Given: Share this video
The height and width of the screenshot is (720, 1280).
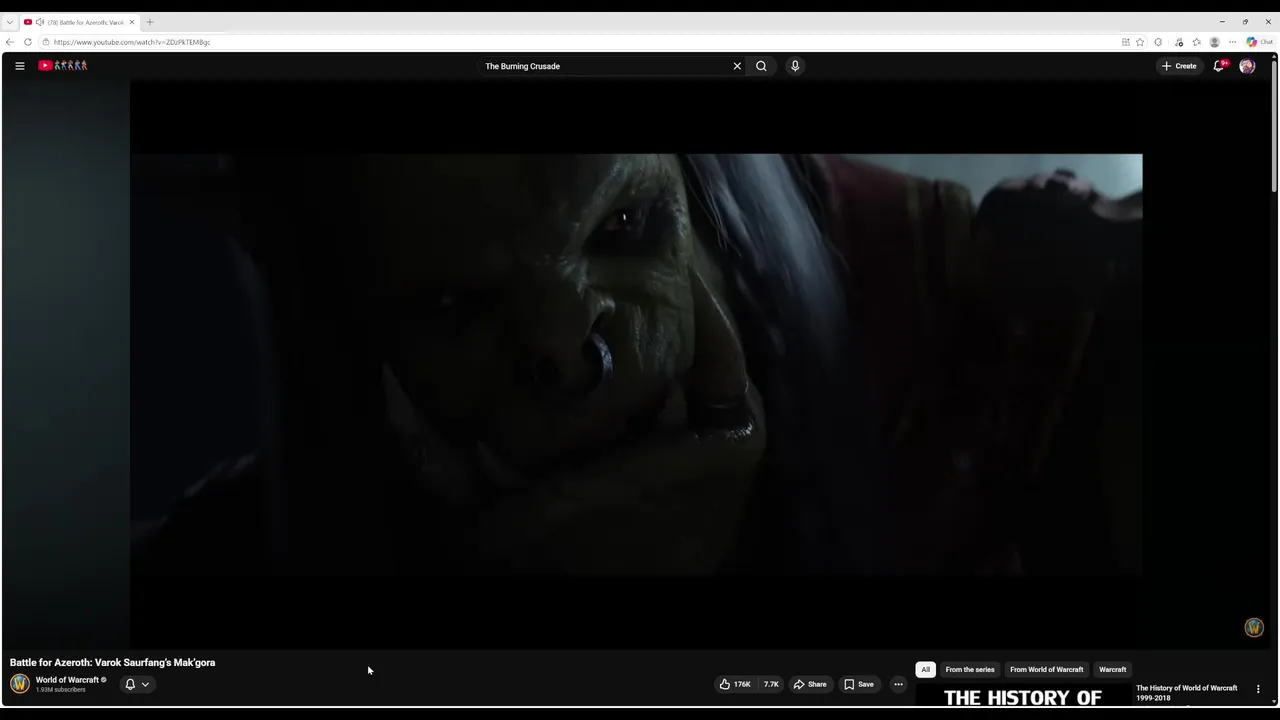Looking at the screenshot, I should point(810,684).
